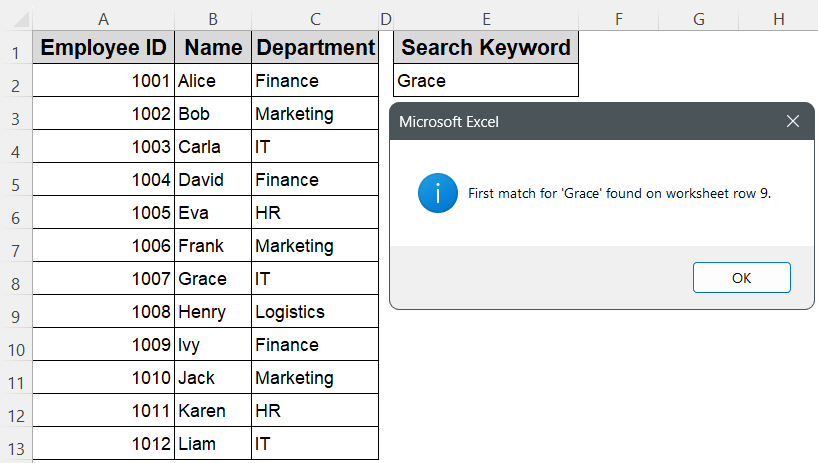Click the select-all corner of the sheet
This screenshot has width=818, height=463.
tap(15, 17)
